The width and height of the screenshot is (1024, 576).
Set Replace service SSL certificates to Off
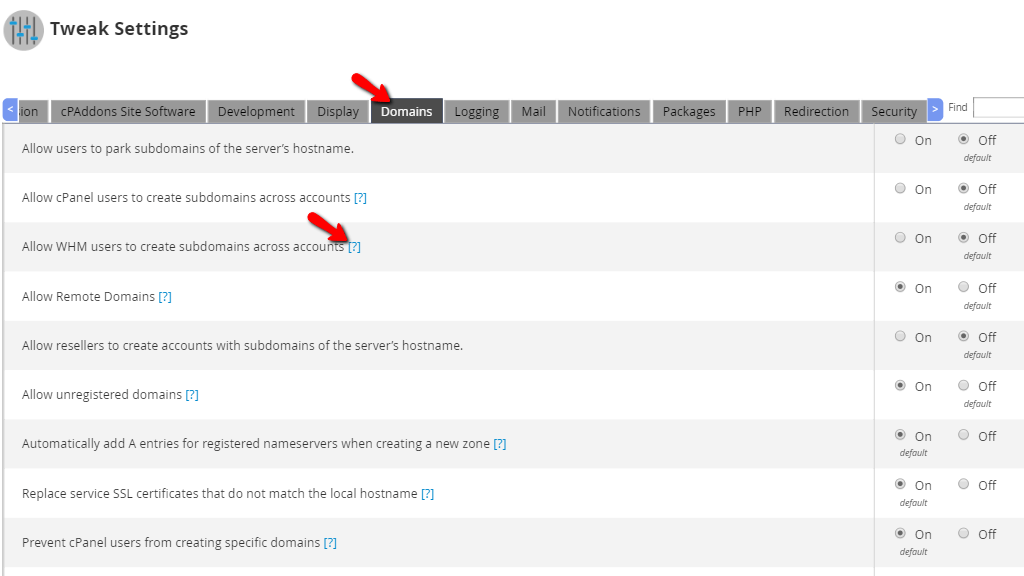(x=963, y=484)
